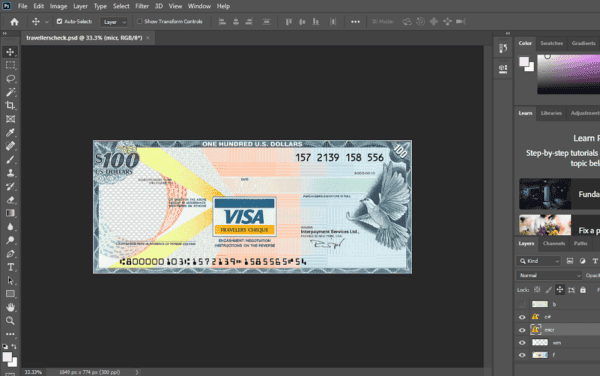Open the Edit Toolbar three-dots menu

[10, 334]
